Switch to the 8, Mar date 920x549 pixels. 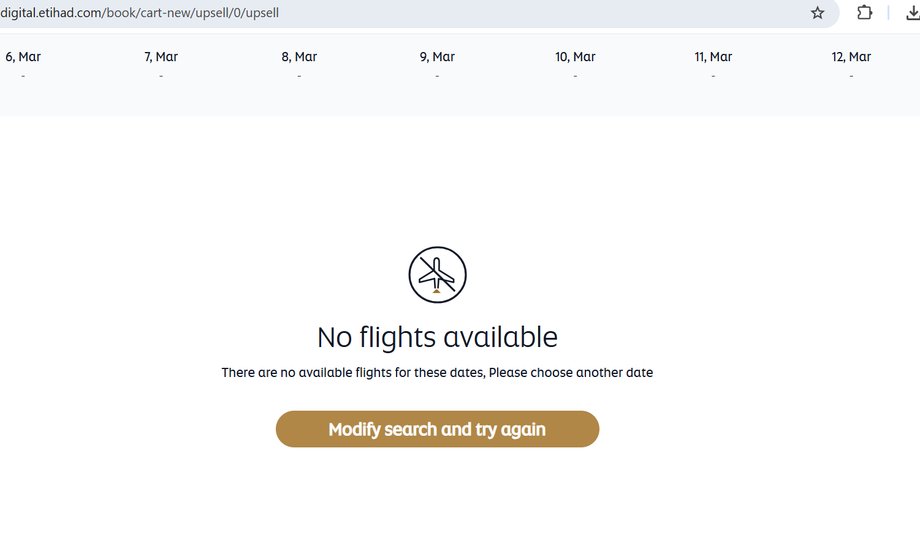(x=299, y=57)
